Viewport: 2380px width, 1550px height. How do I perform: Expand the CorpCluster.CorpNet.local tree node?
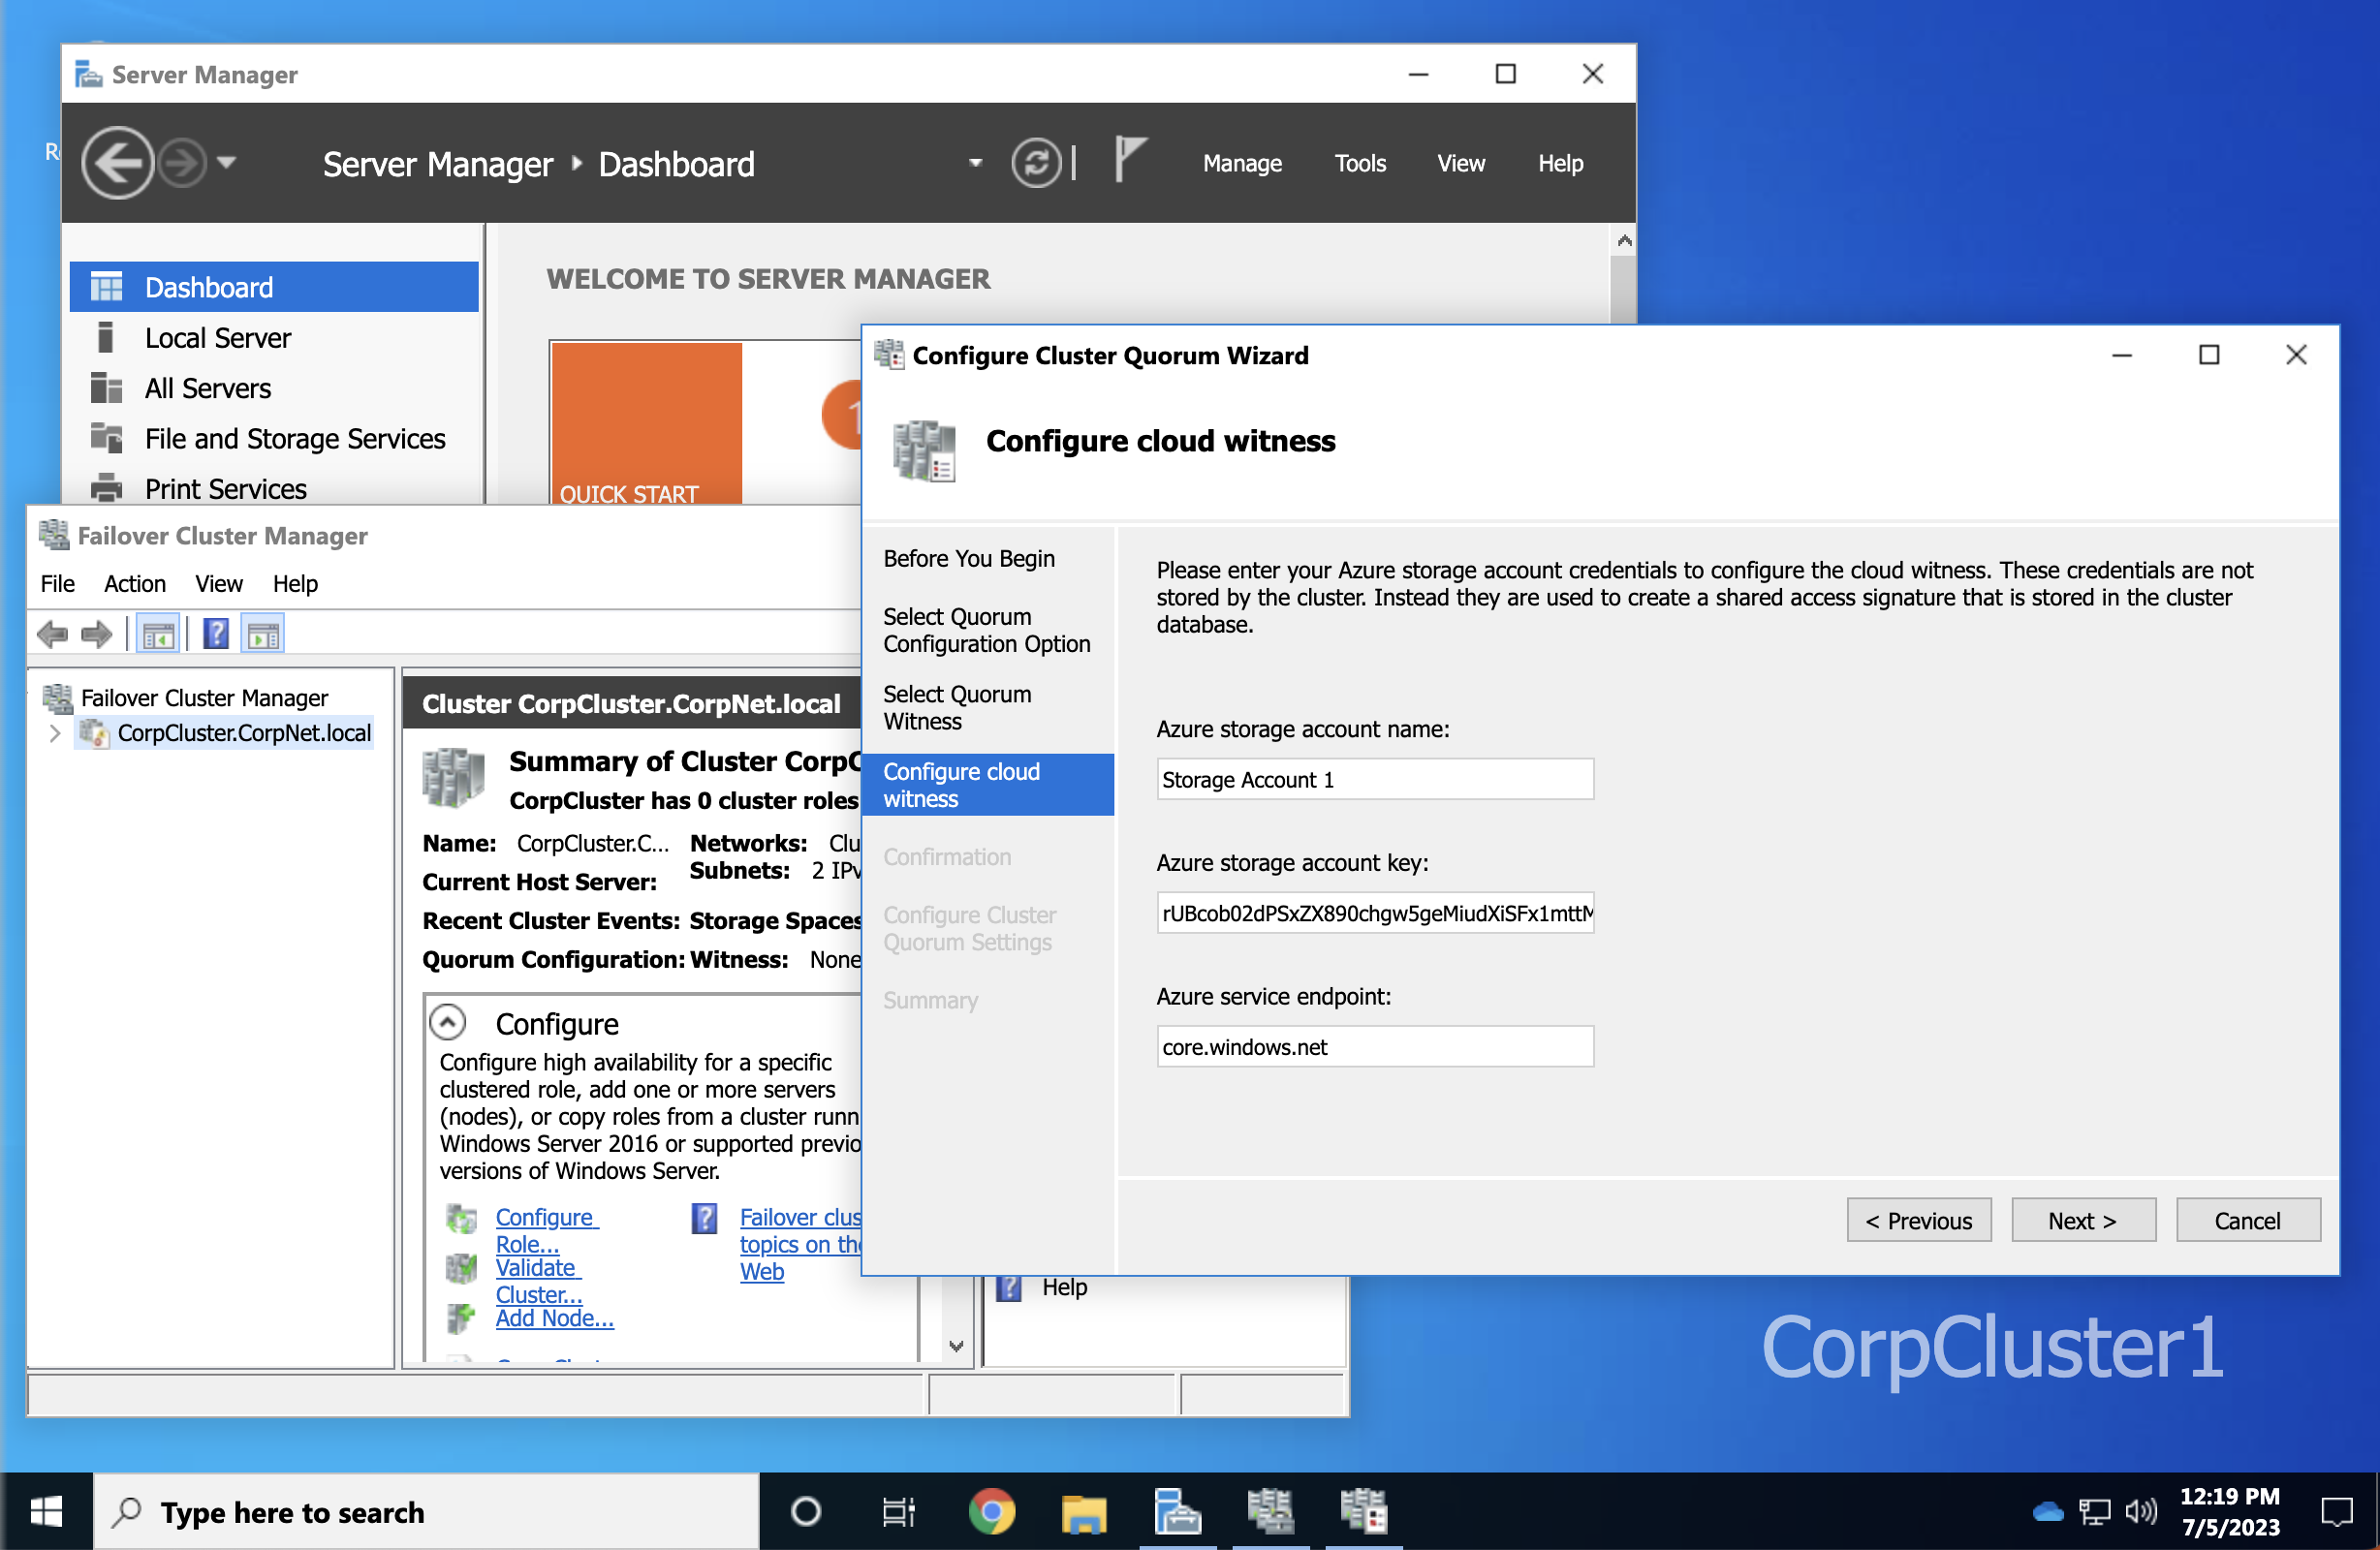click(55, 733)
